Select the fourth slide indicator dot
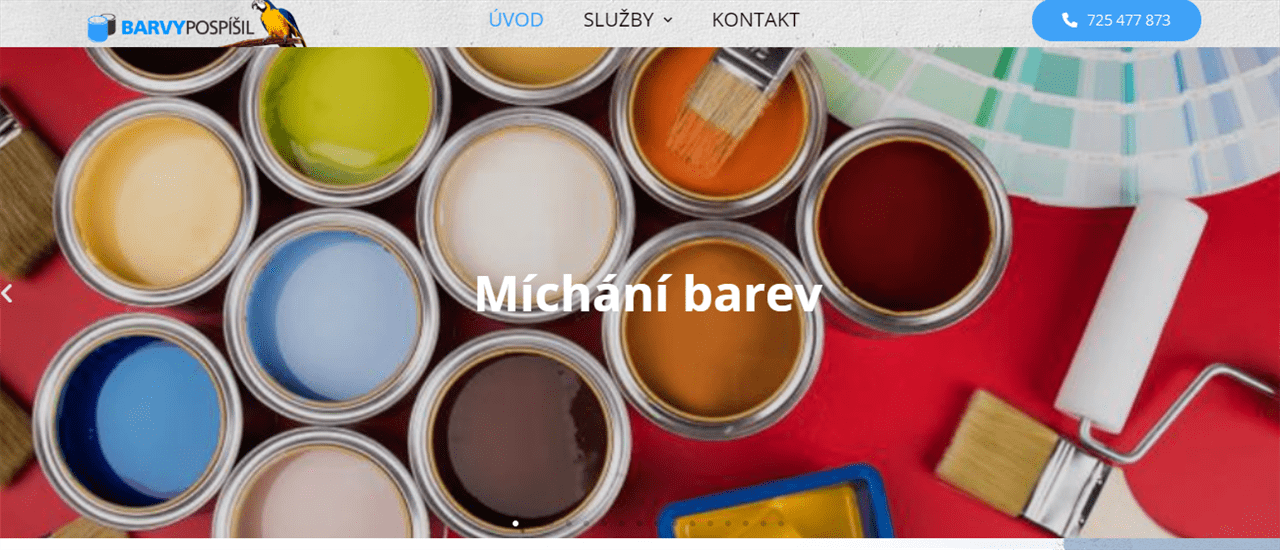 click(x=569, y=523)
